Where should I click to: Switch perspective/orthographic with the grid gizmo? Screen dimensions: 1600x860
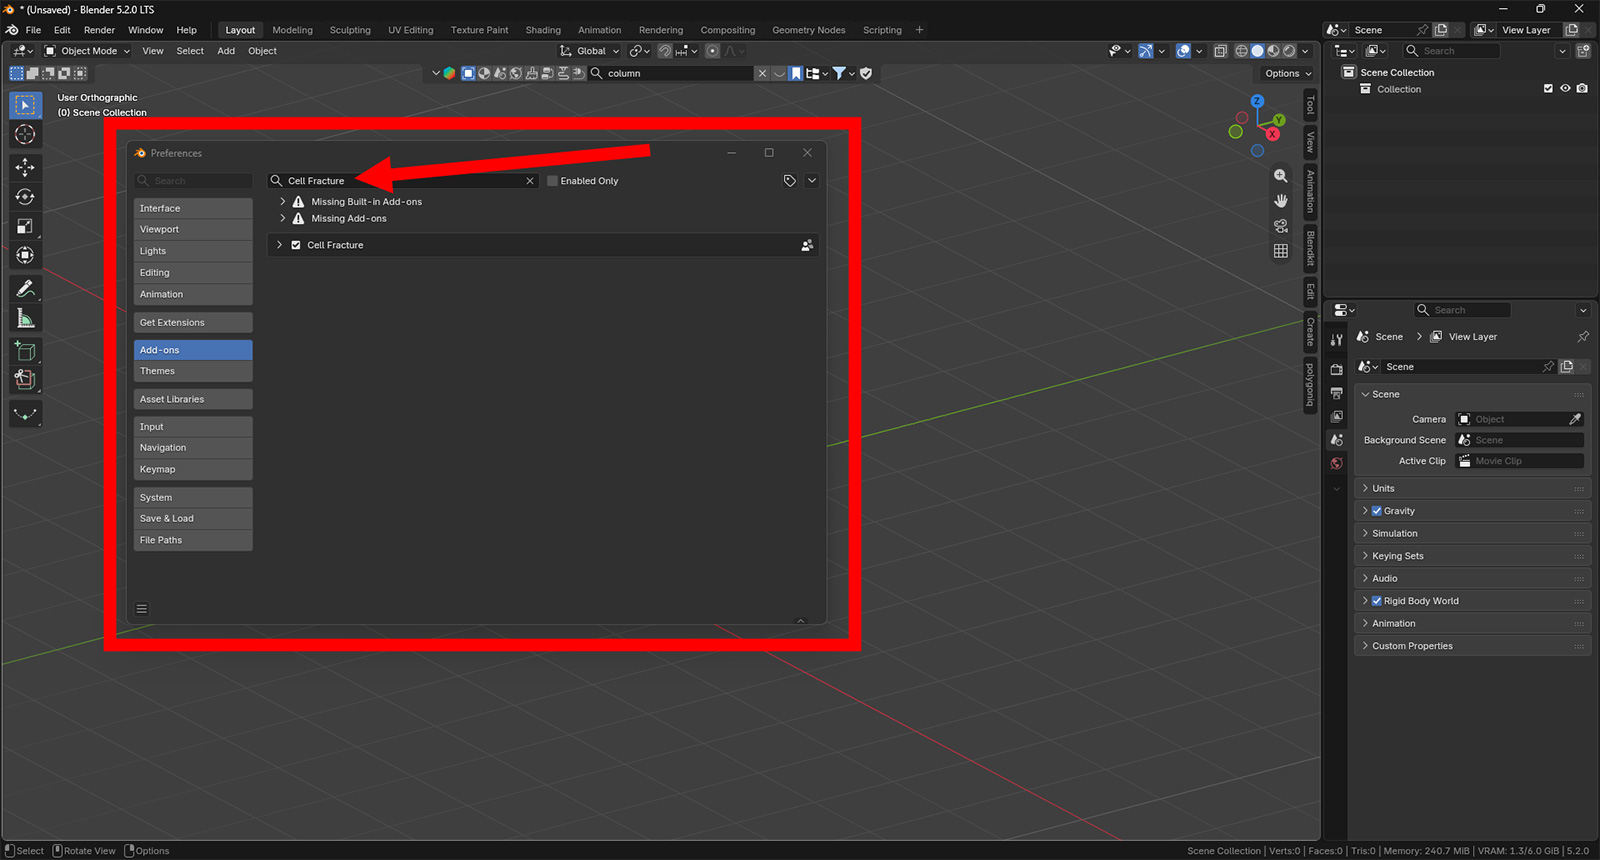coord(1281,251)
